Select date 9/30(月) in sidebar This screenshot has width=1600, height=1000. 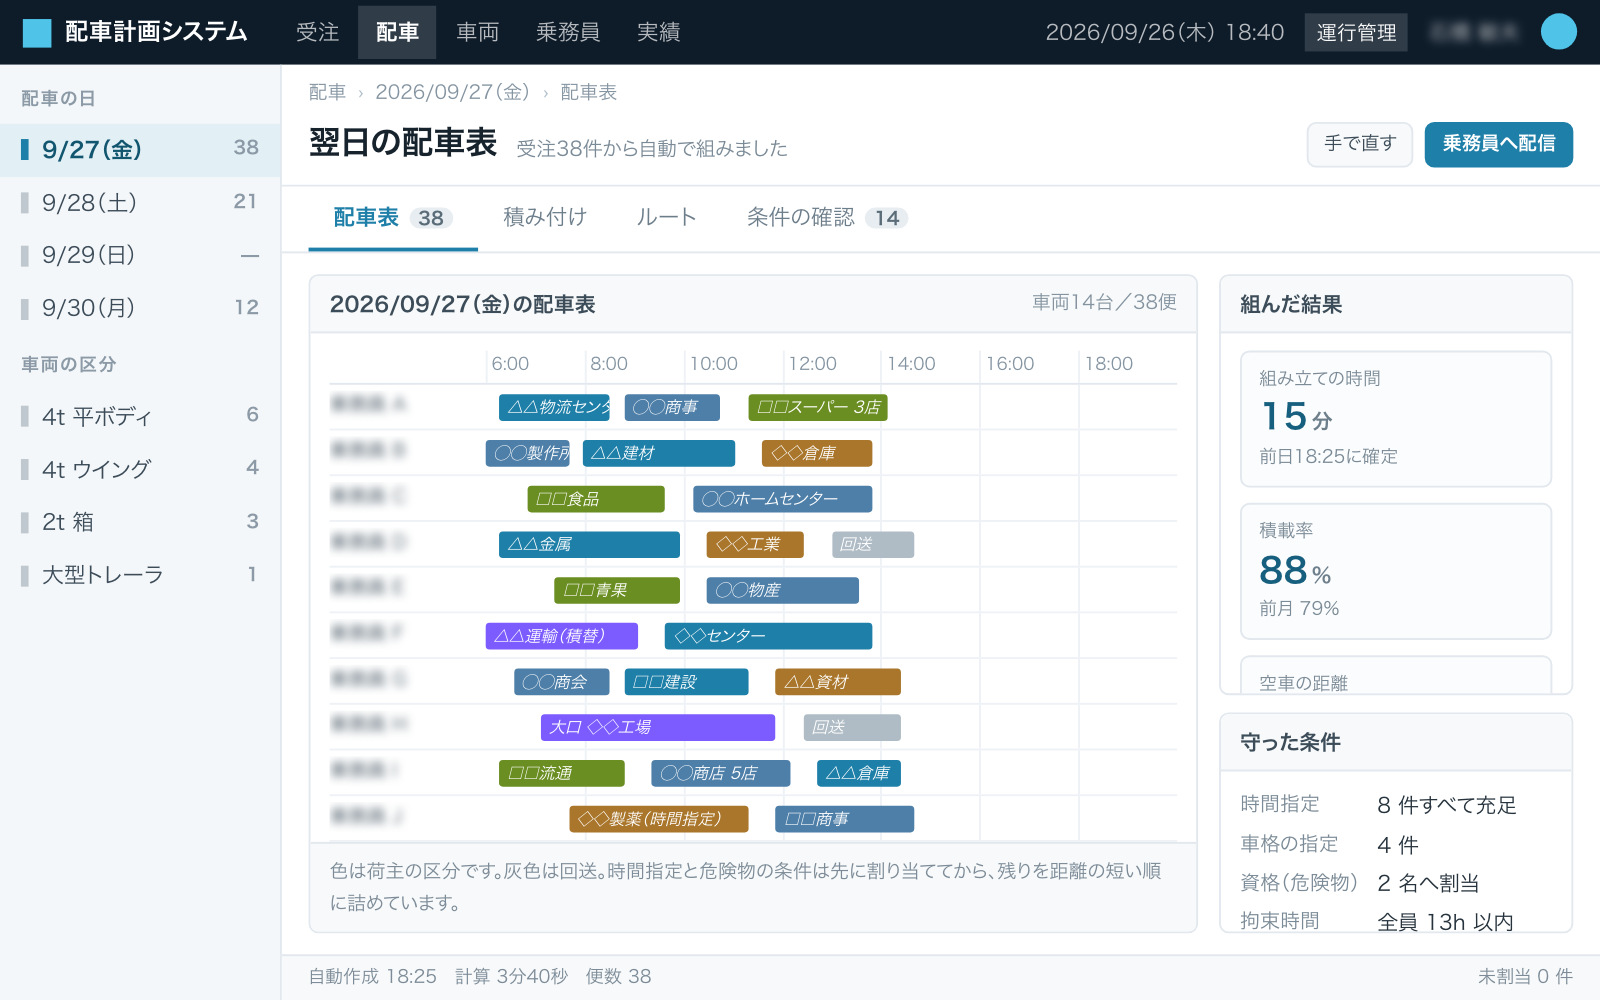[140, 308]
